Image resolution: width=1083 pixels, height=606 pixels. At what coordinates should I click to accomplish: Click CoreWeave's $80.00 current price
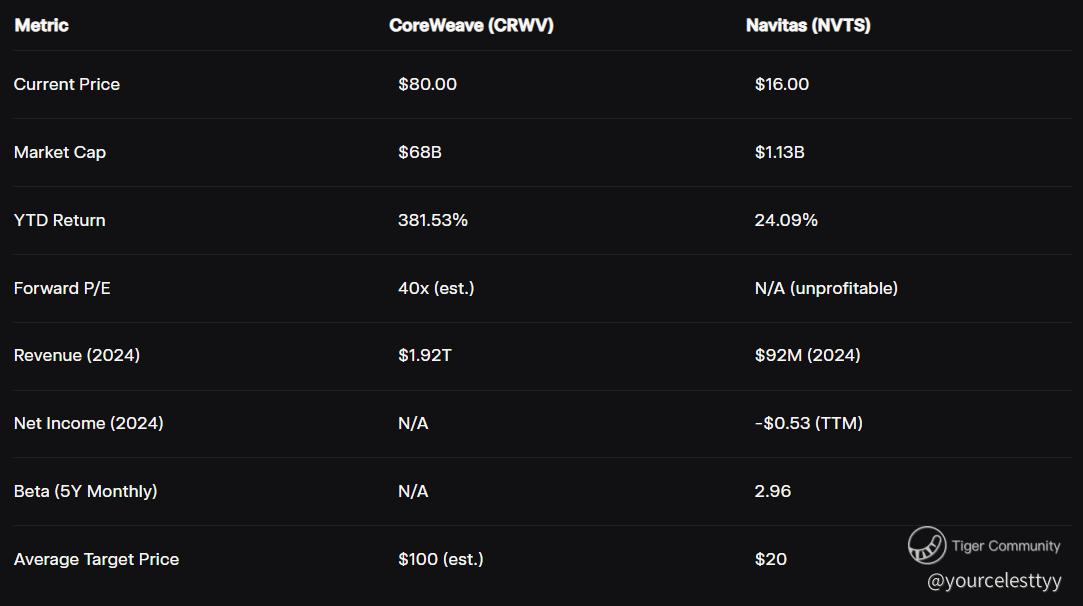point(427,84)
